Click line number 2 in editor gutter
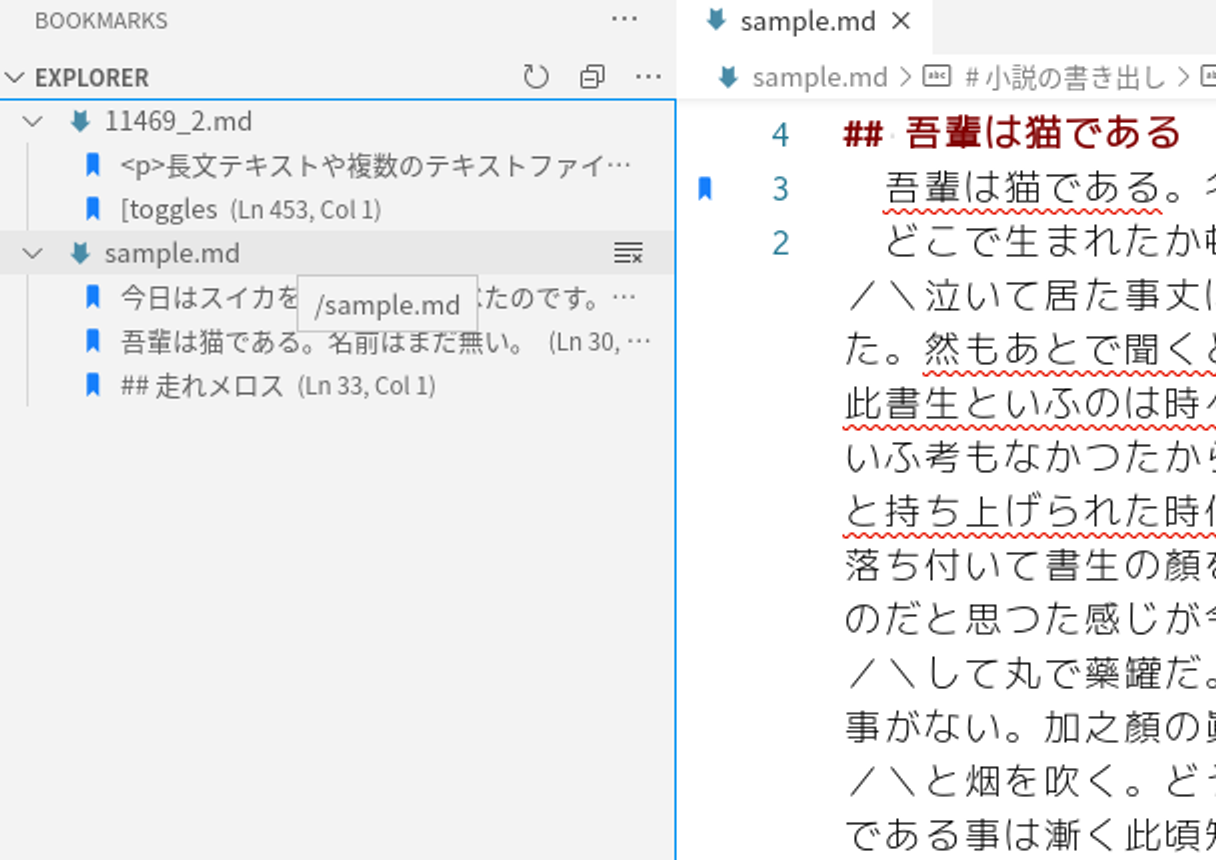Image resolution: width=1216 pixels, height=860 pixels. [780, 242]
